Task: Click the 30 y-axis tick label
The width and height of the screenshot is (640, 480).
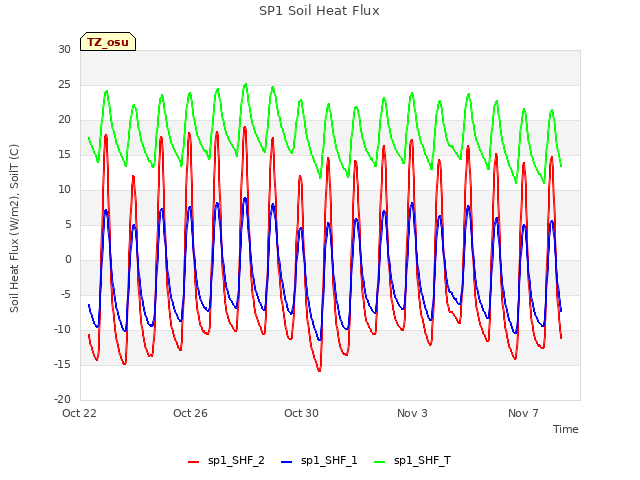Action: pos(64,49)
